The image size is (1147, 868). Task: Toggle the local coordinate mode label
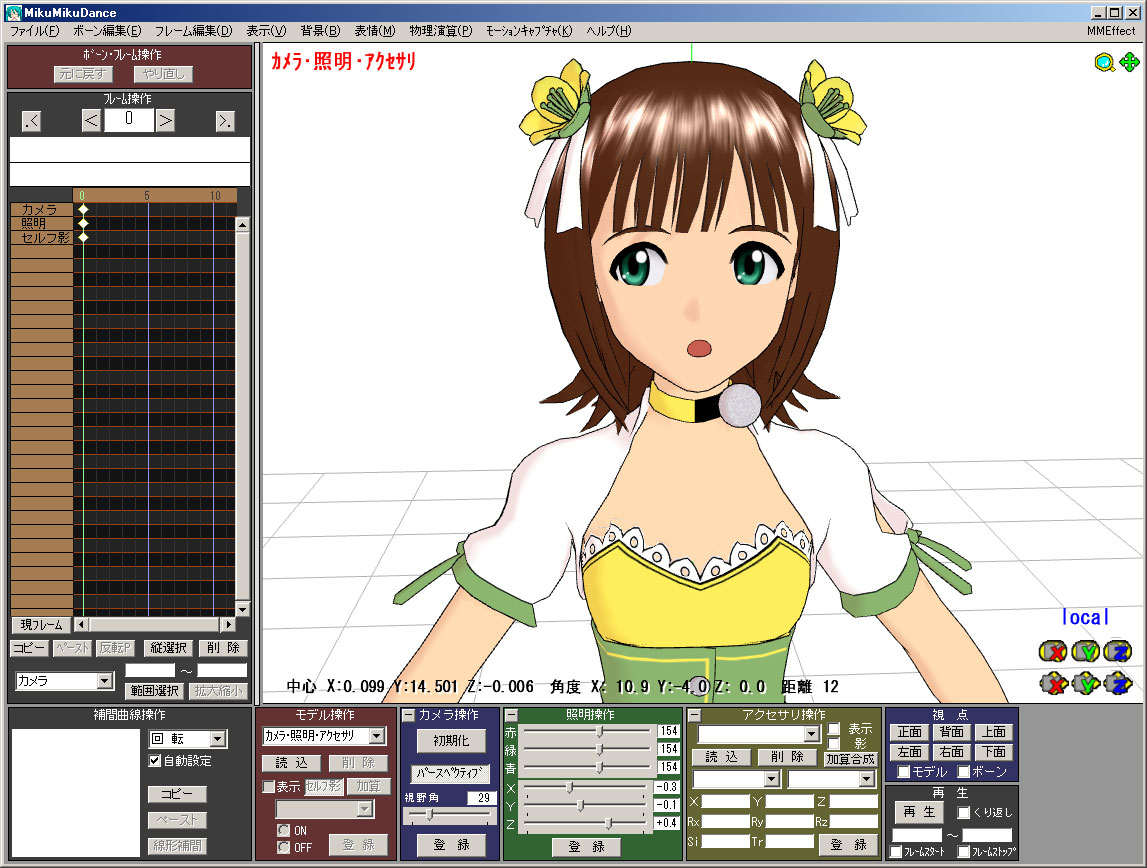point(1085,617)
